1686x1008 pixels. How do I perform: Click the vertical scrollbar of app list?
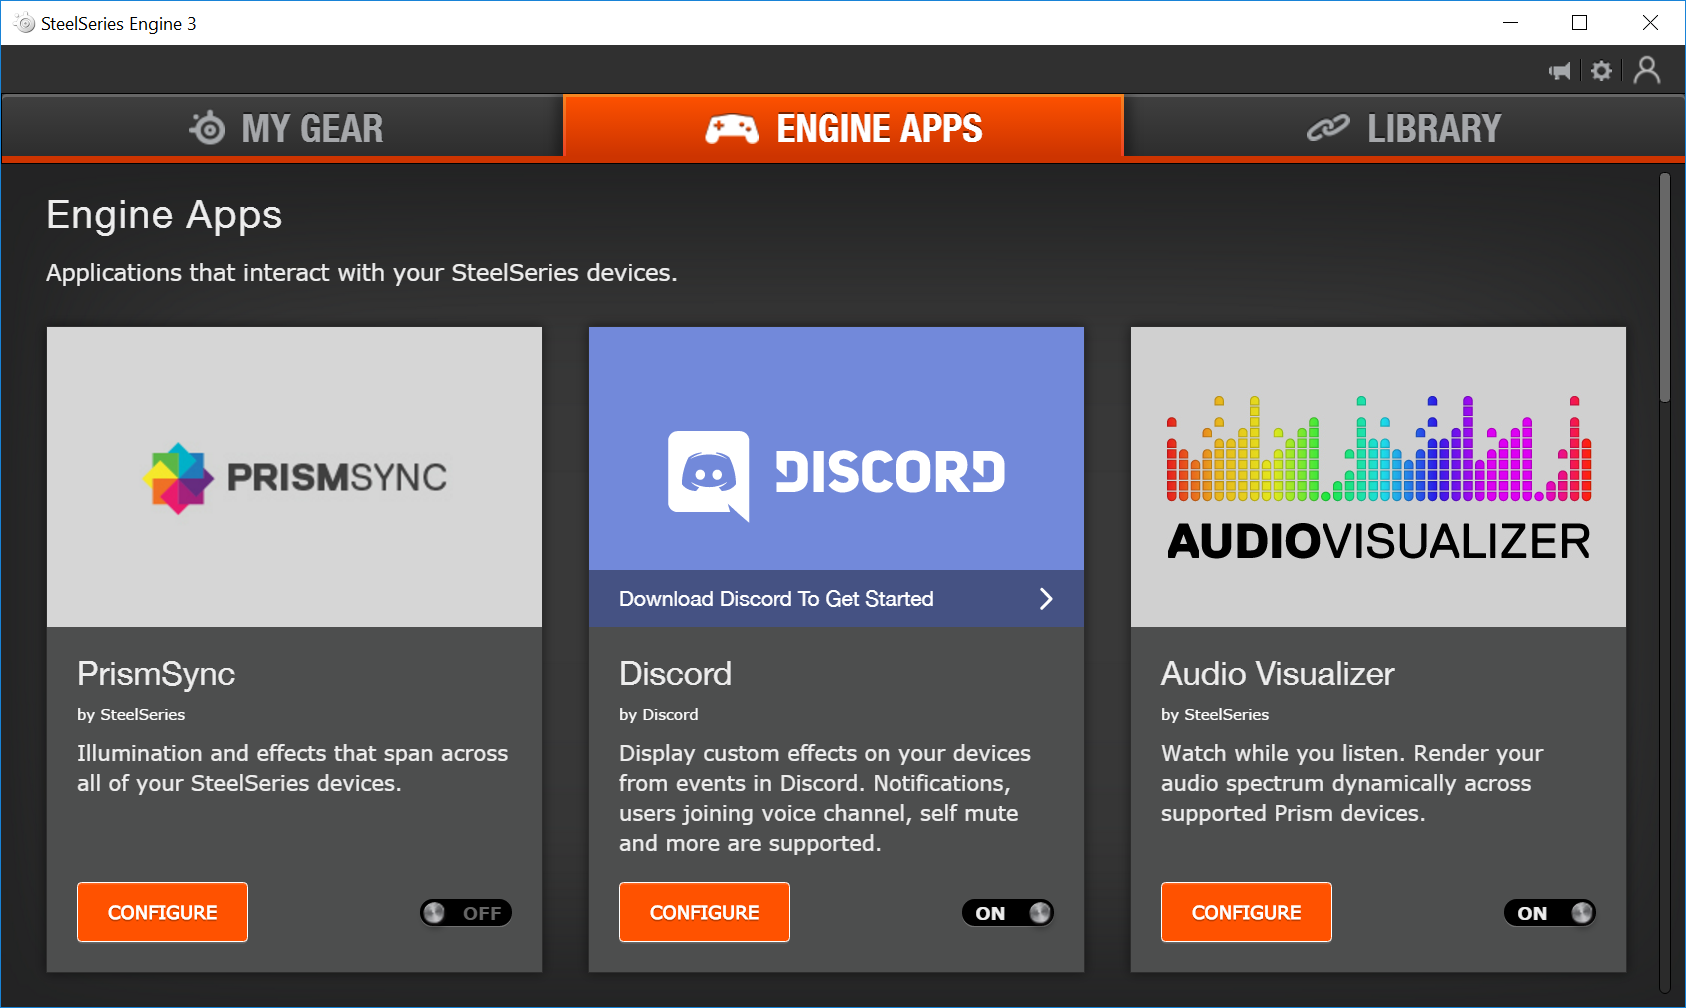(x=1665, y=288)
